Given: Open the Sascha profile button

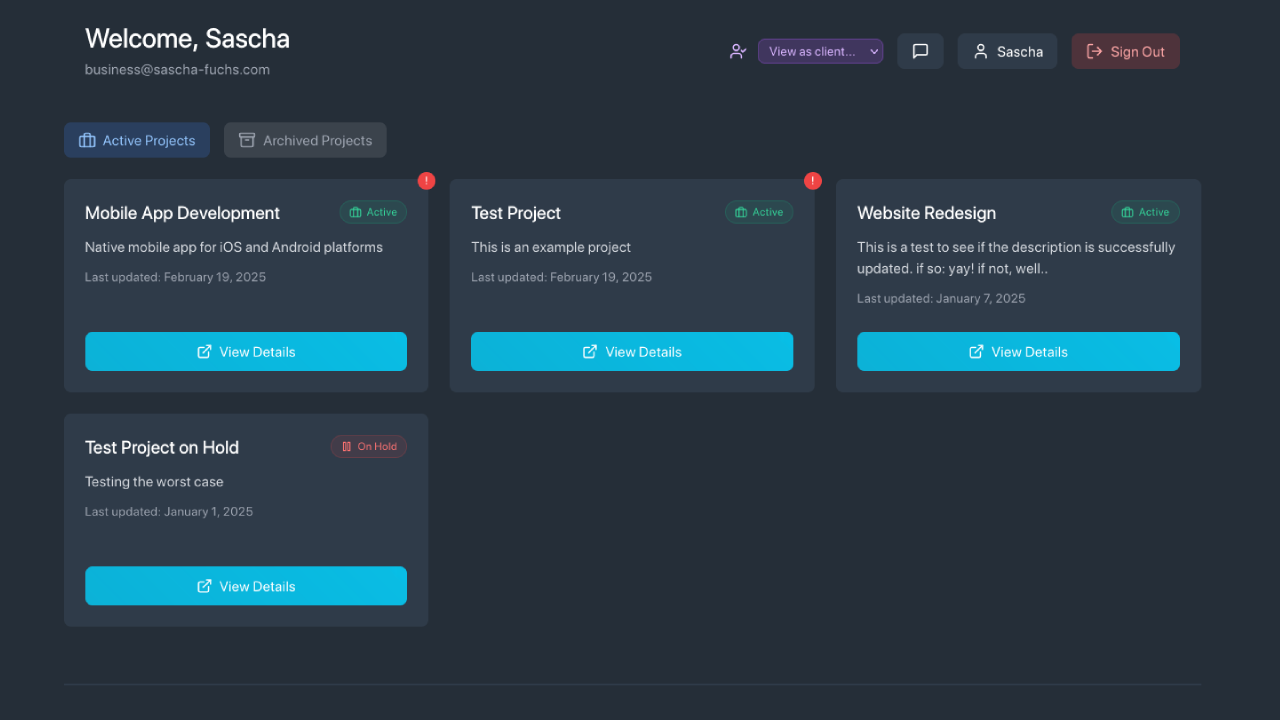Looking at the screenshot, I should click(1007, 51).
